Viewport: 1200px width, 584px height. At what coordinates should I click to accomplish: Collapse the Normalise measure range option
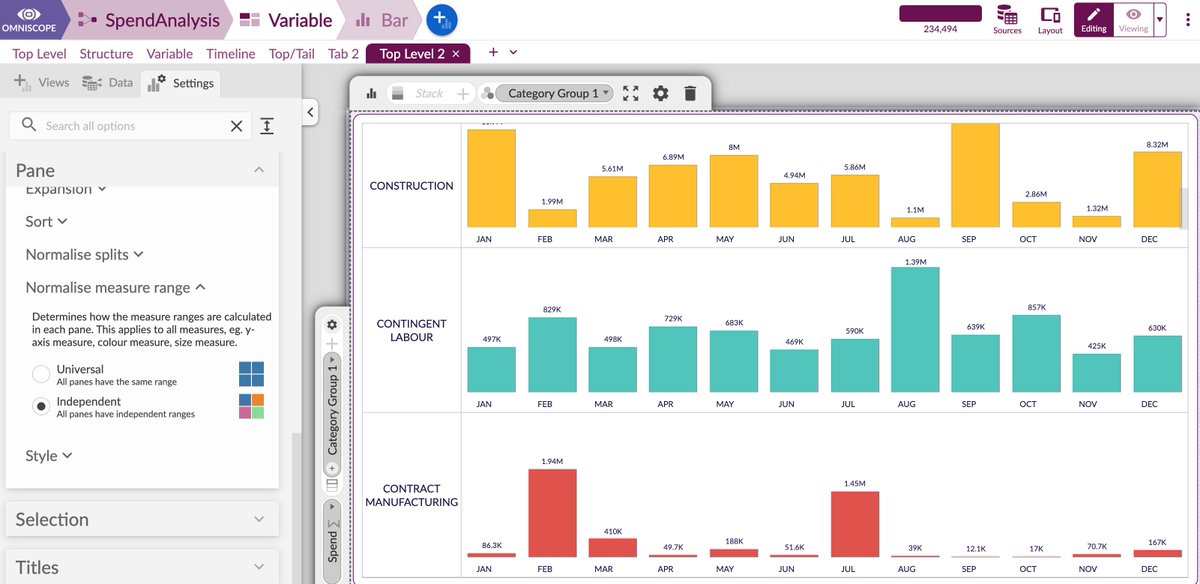coord(116,288)
